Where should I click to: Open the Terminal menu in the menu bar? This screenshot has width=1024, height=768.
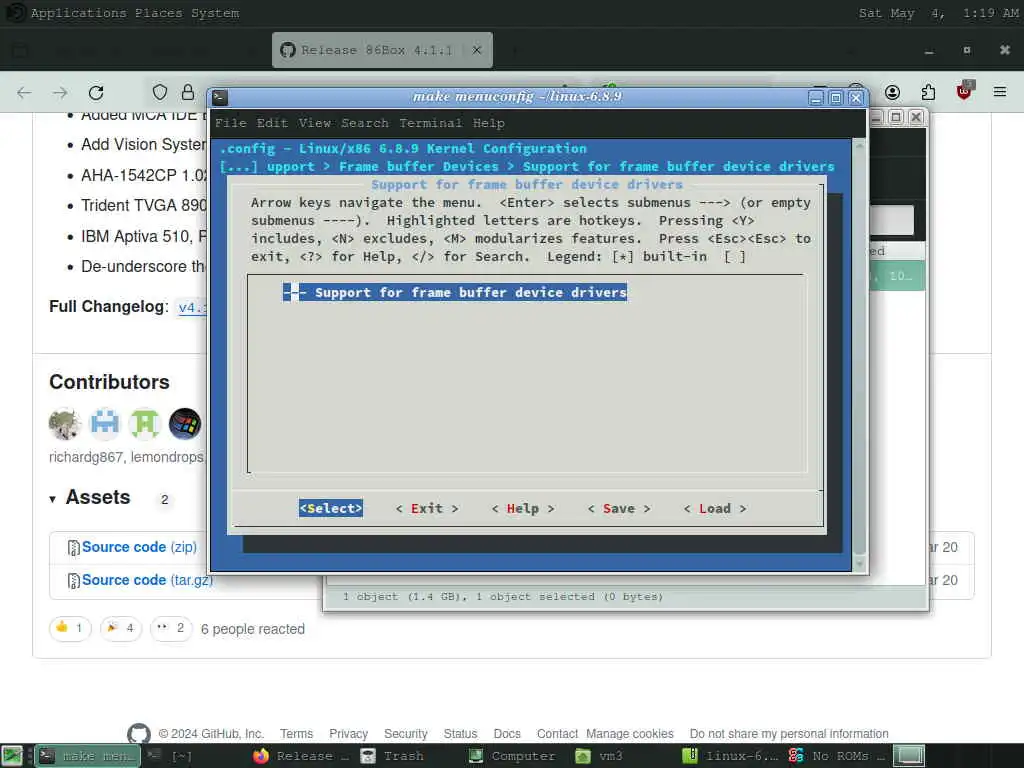tap(430, 123)
